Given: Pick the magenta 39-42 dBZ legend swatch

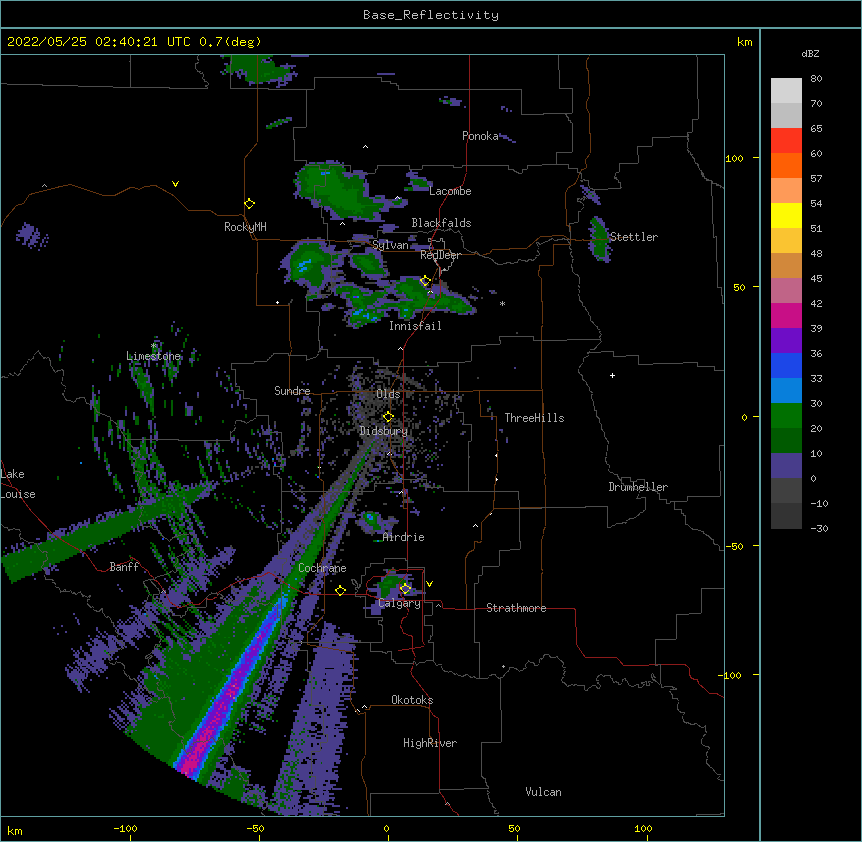Looking at the screenshot, I should click(x=786, y=315).
